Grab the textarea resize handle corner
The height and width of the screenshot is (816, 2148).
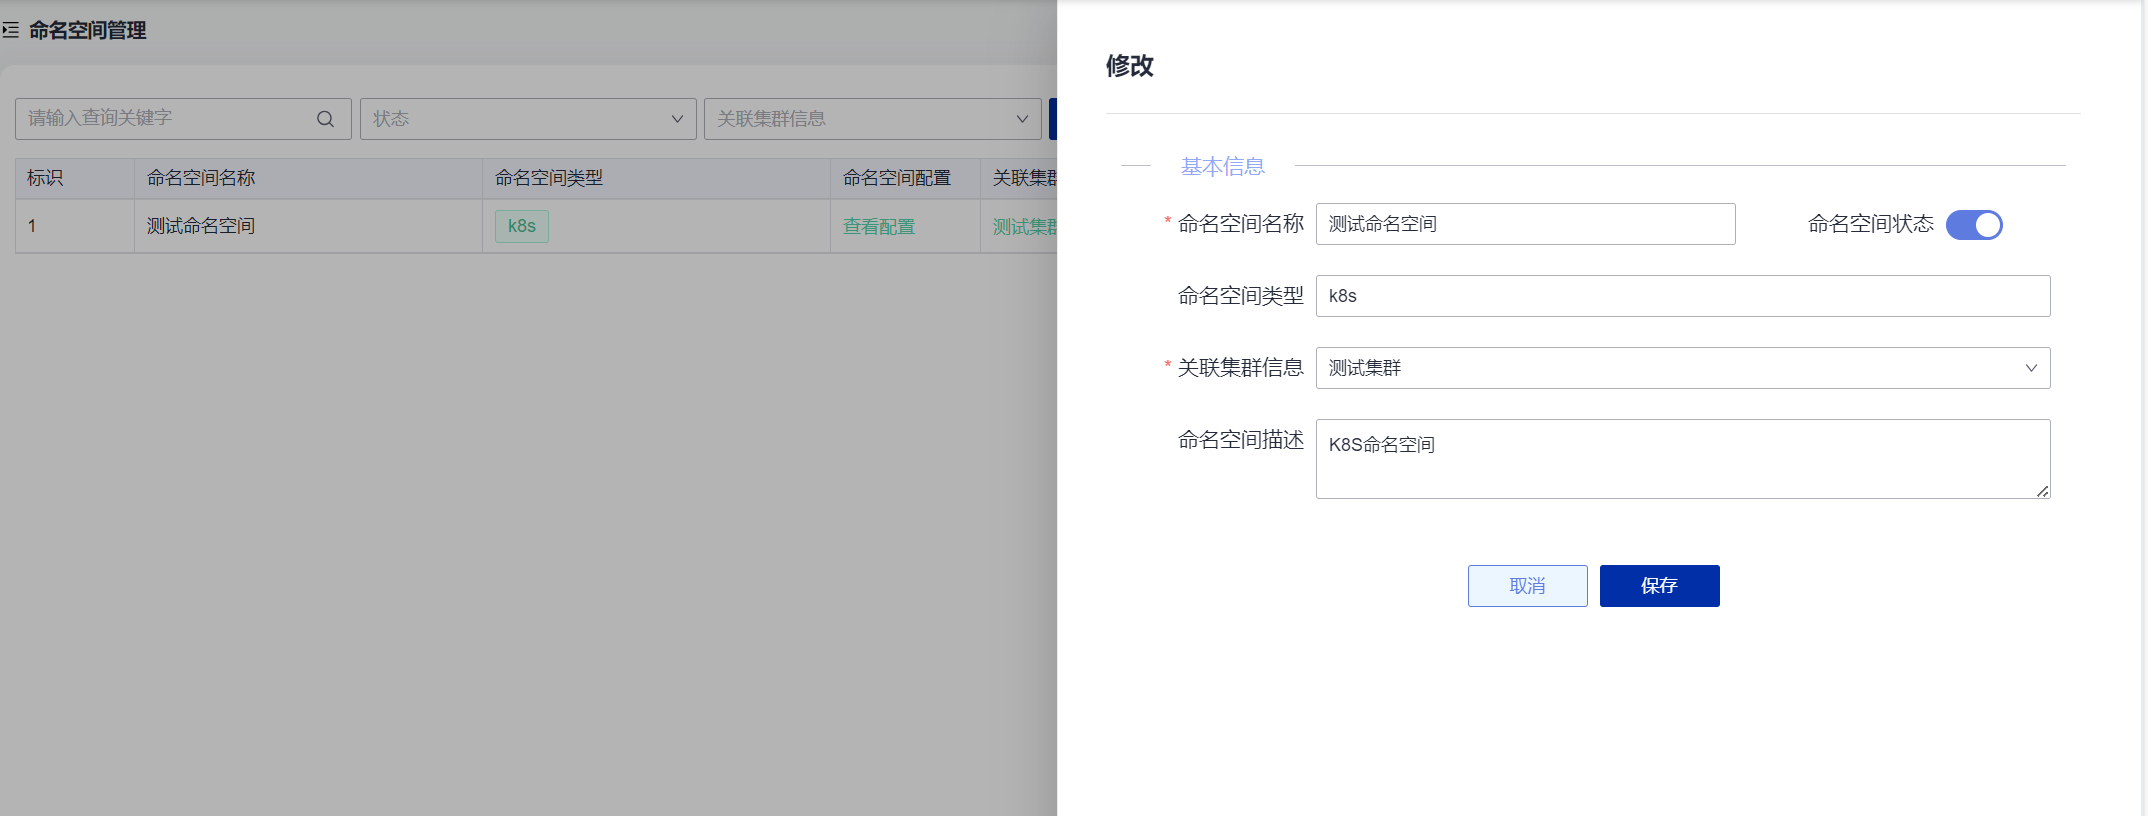pyautogui.click(x=2042, y=491)
